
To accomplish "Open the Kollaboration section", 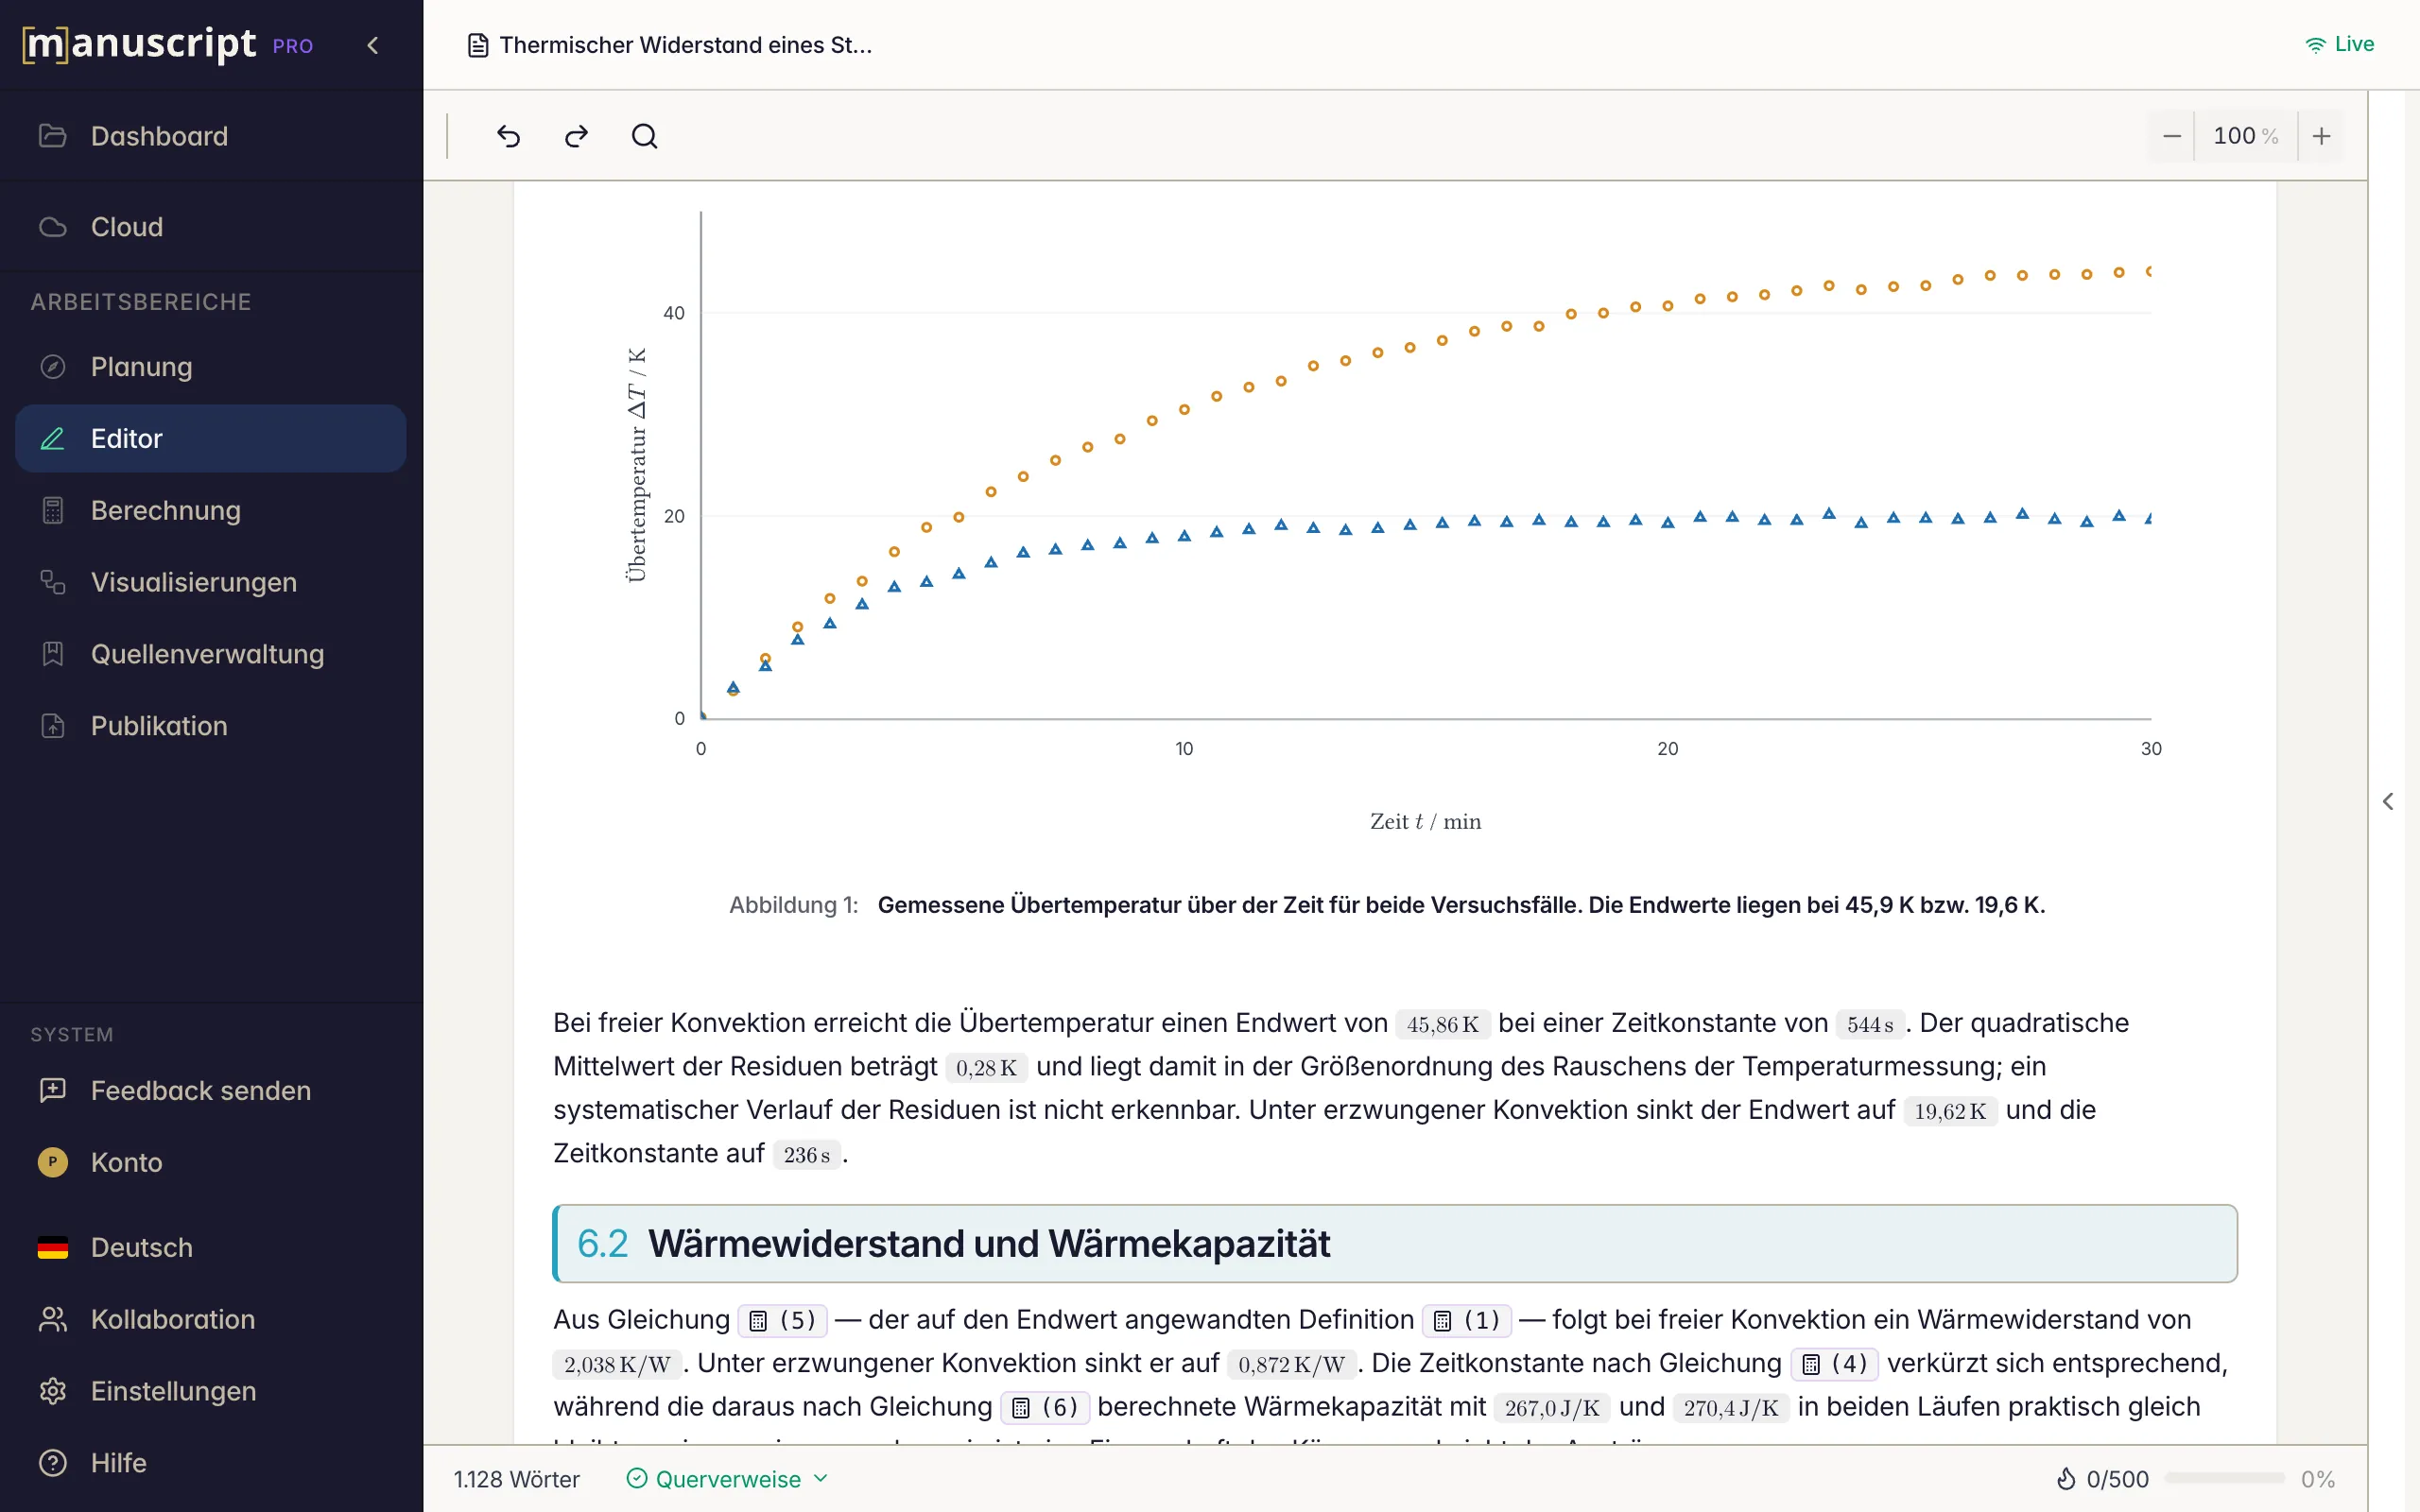I will pyautogui.click(x=211, y=1319).
